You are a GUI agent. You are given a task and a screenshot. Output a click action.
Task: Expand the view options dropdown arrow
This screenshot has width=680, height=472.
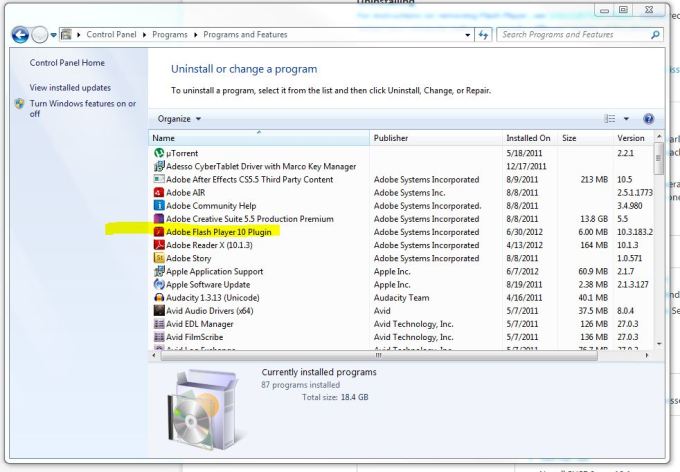click(627, 119)
